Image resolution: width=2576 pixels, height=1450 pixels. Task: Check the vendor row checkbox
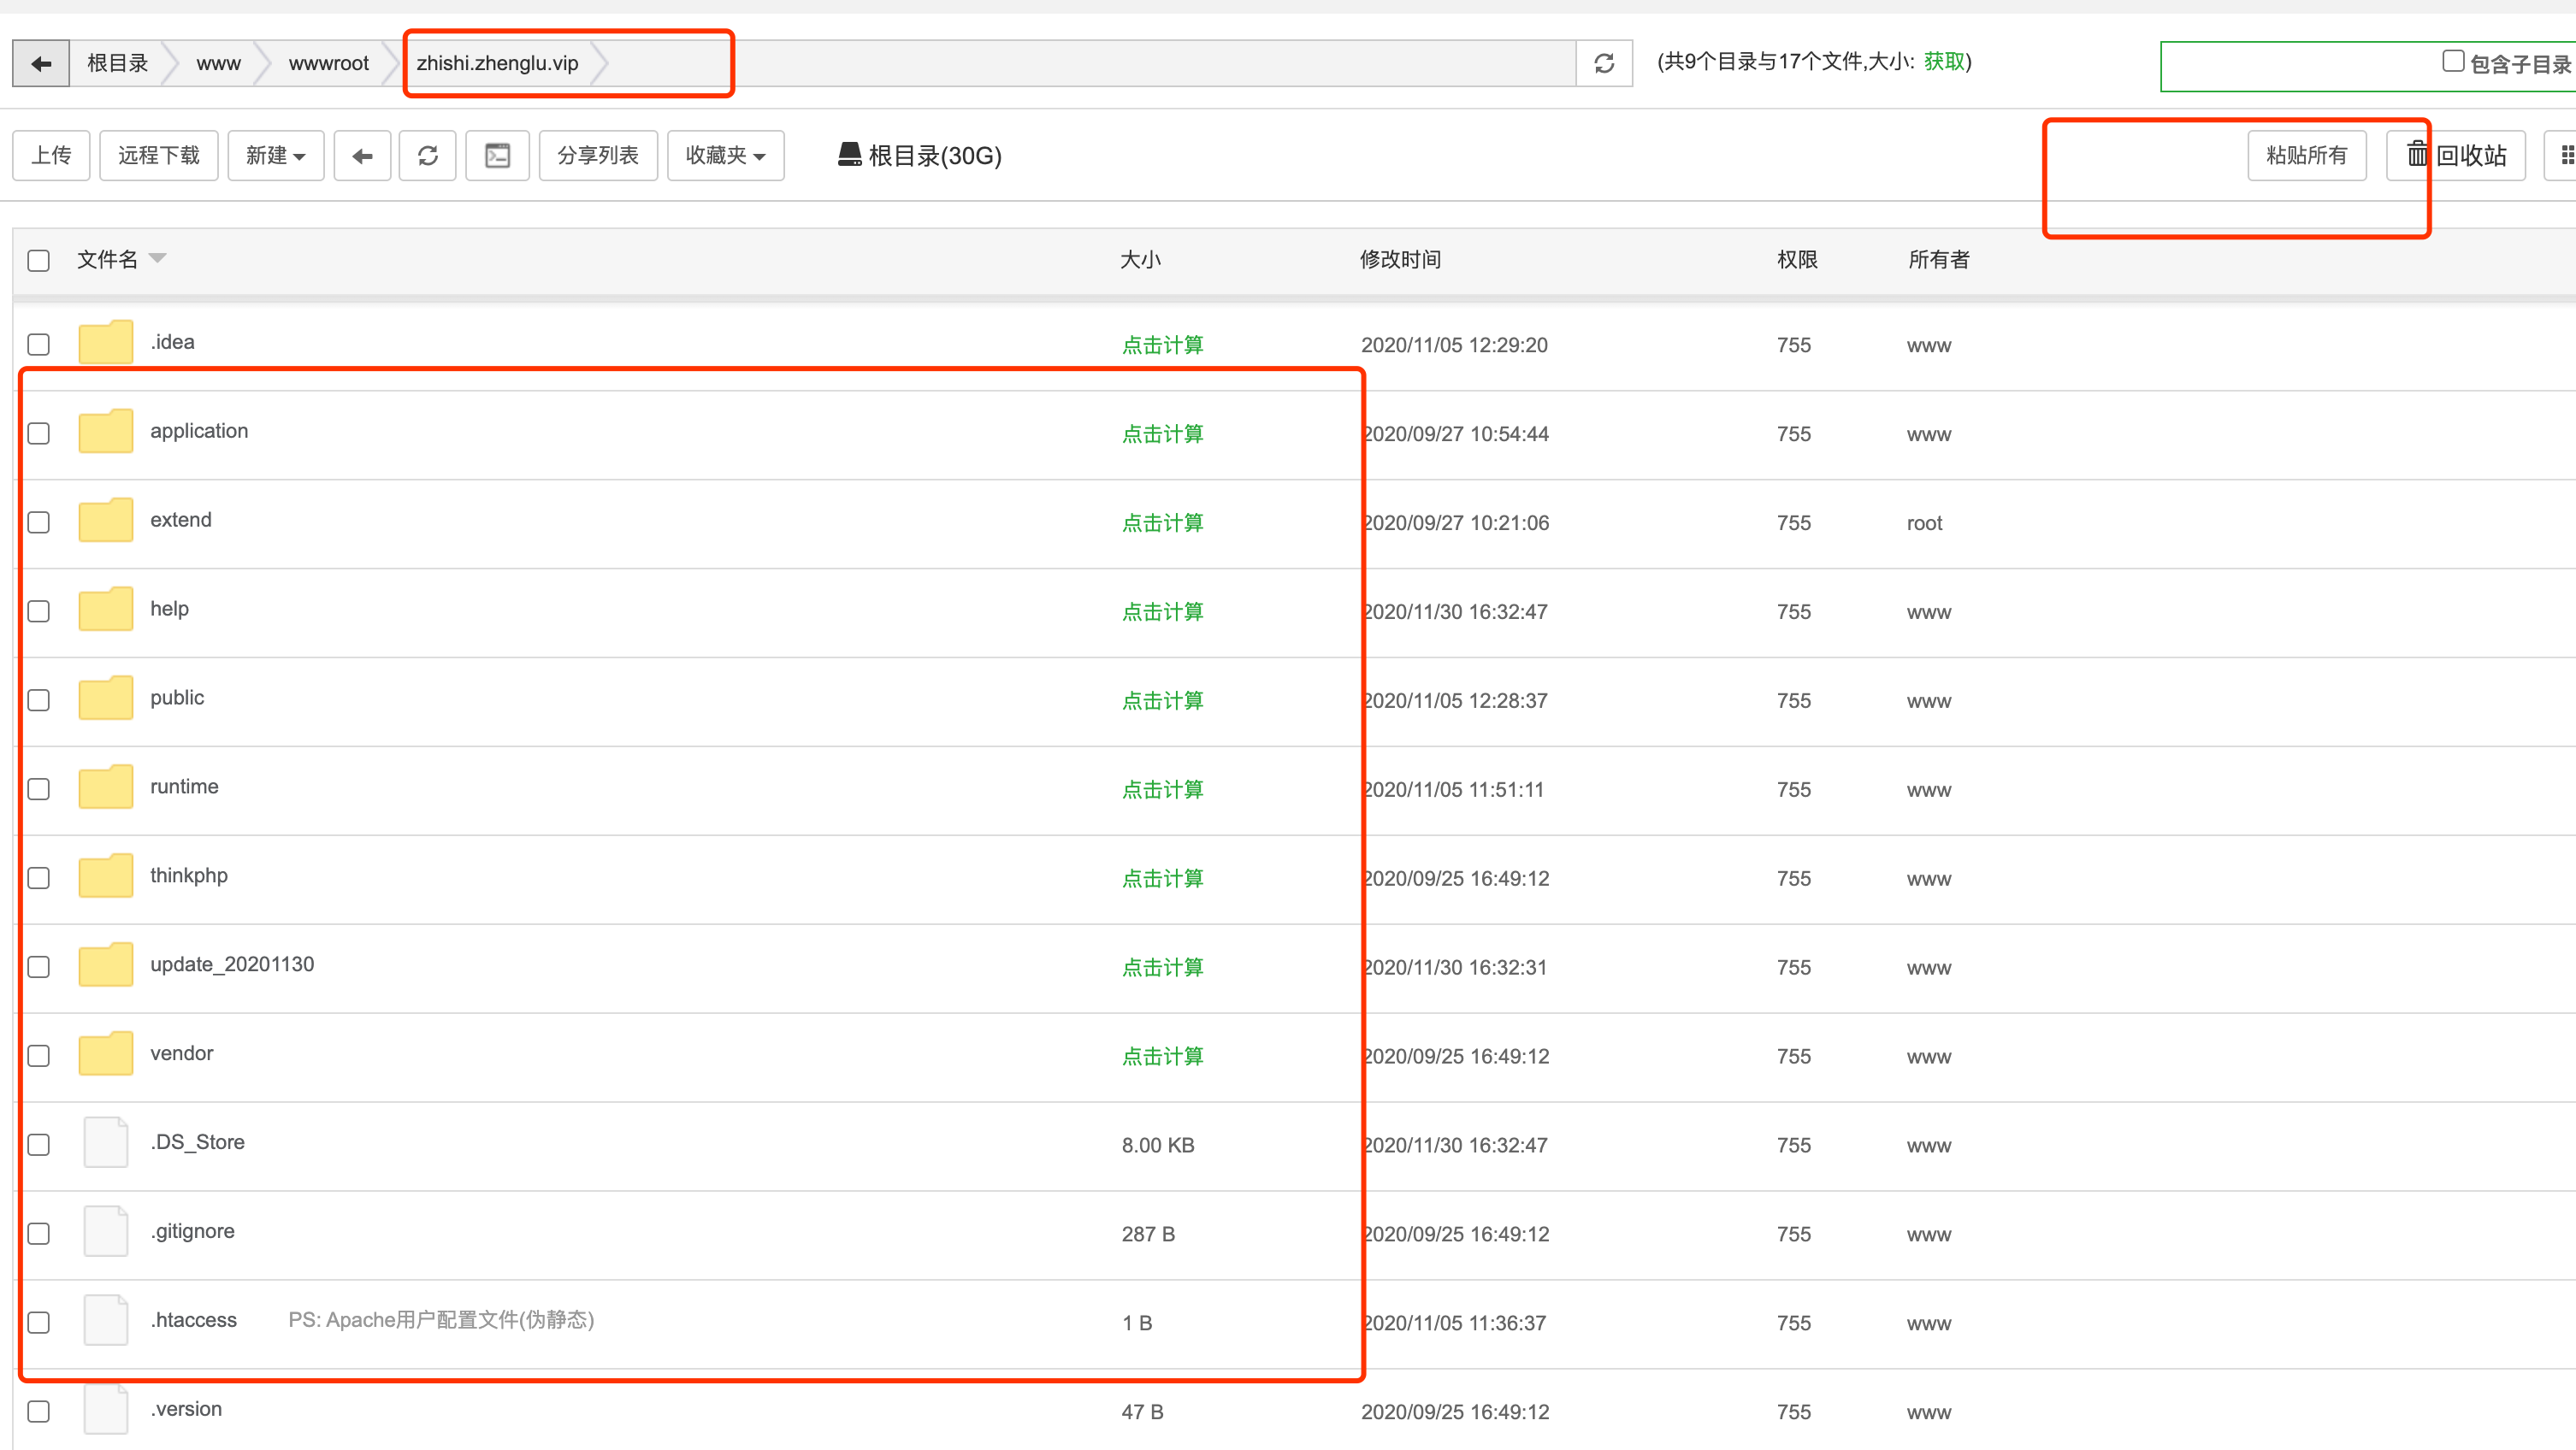(39, 1057)
